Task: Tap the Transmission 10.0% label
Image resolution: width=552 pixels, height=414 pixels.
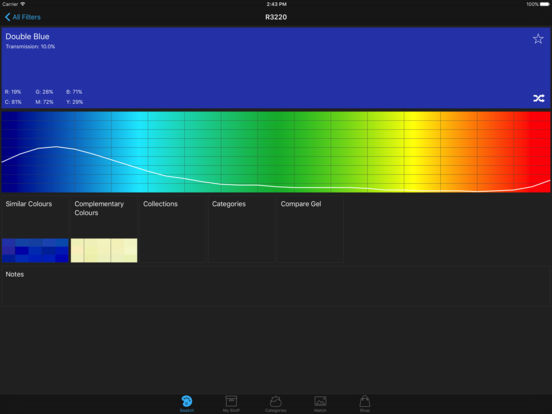Action: coord(30,46)
